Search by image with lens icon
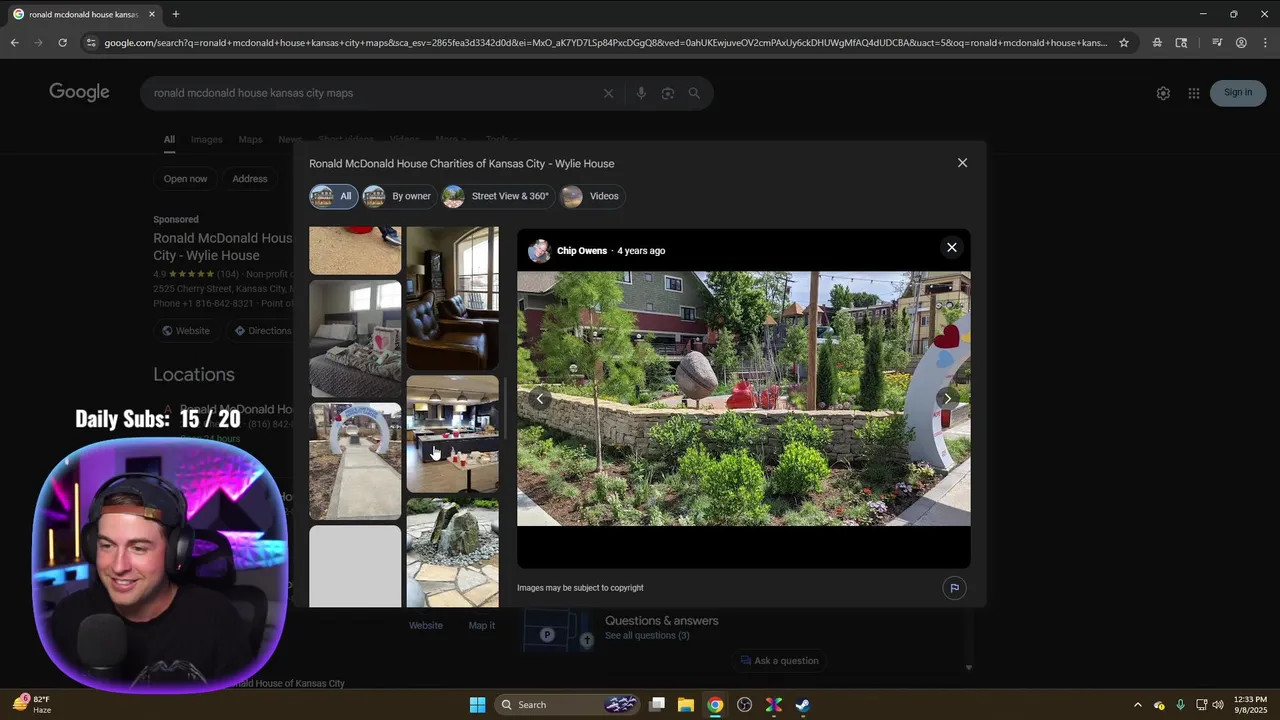Screen dimensions: 1280x720 668,93
